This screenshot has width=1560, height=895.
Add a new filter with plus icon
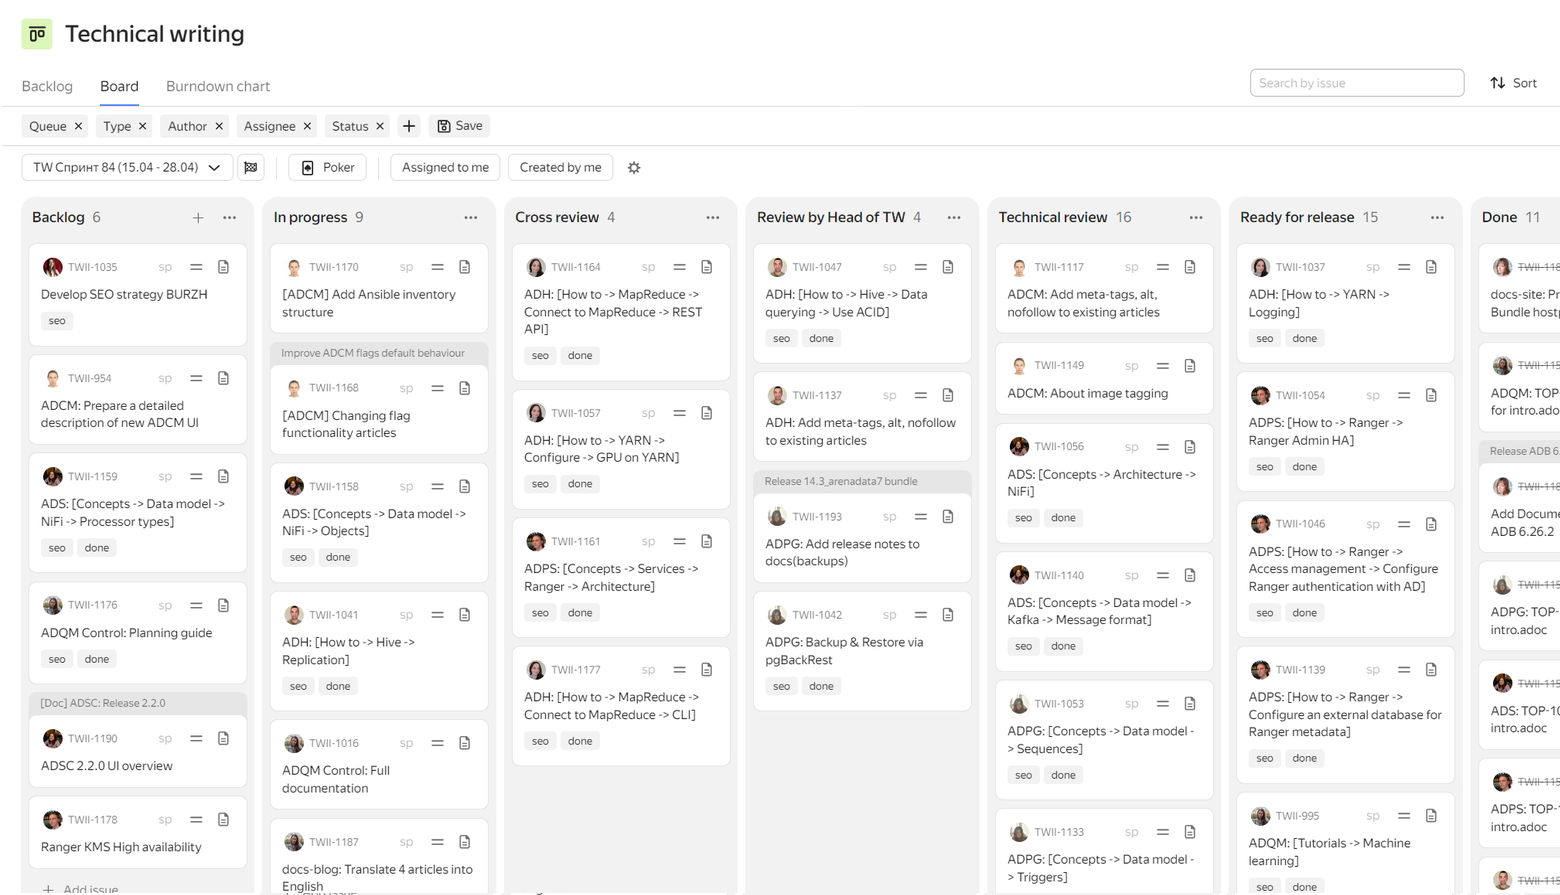pyautogui.click(x=409, y=126)
